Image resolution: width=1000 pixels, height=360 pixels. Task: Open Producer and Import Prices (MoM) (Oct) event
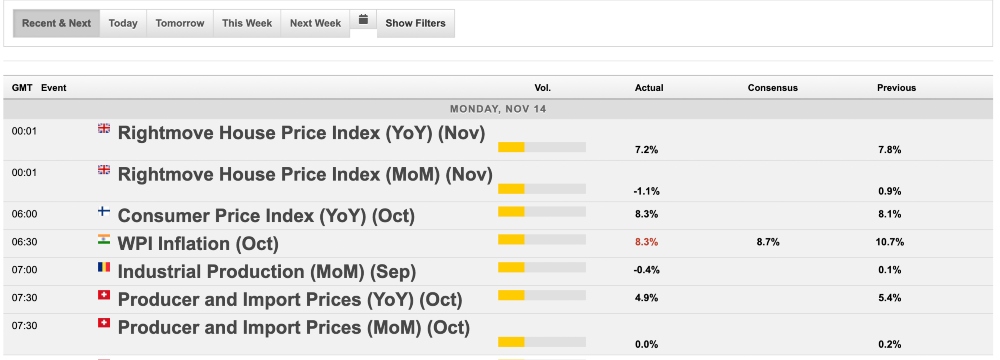294,328
